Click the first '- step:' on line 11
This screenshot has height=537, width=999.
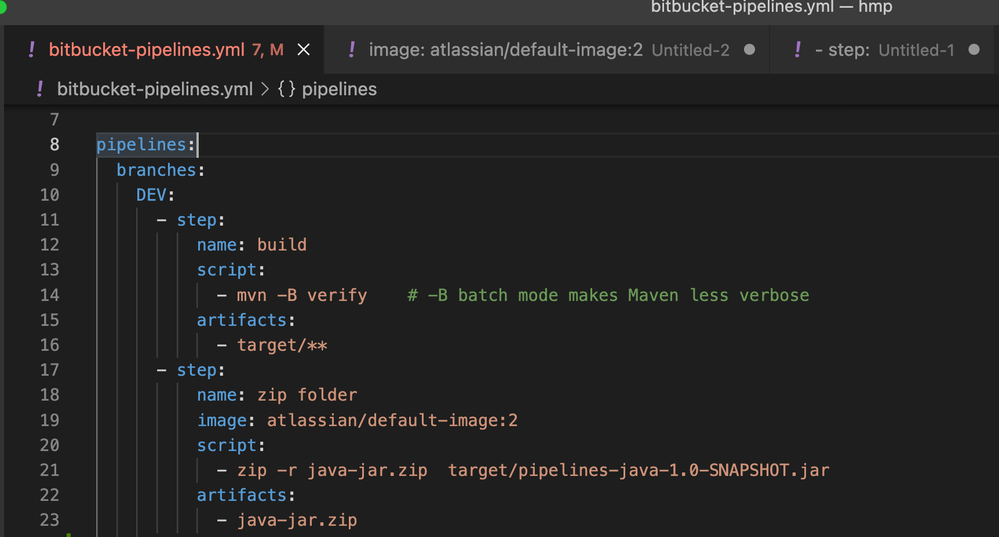tap(190, 220)
